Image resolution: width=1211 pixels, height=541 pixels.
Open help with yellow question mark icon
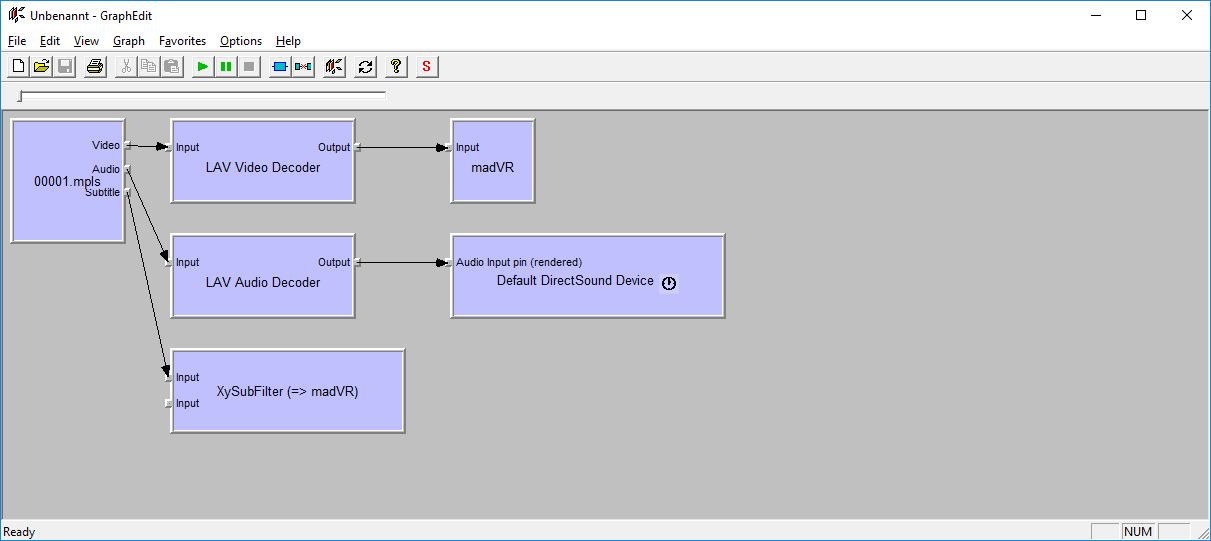pos(396,67)
